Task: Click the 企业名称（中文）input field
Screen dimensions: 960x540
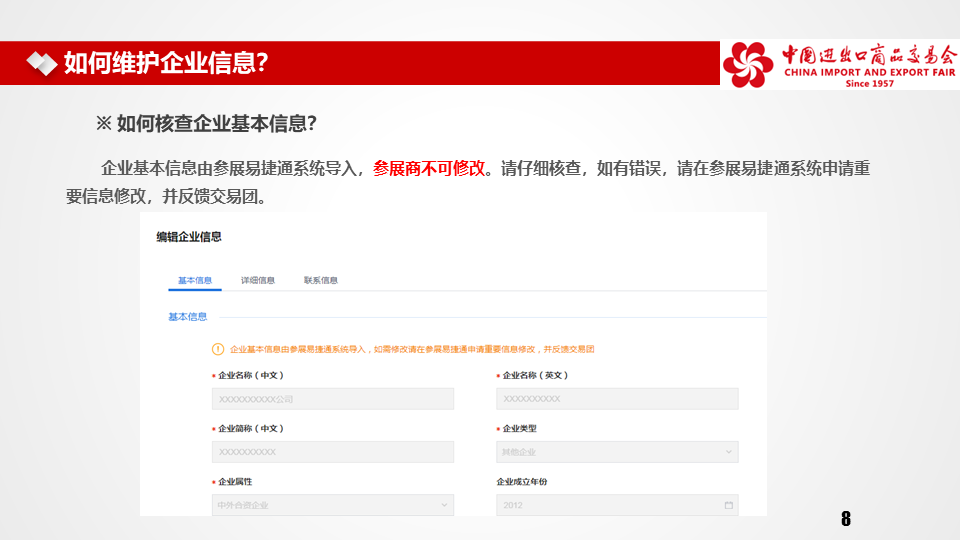Action: [x=333, y=399]
